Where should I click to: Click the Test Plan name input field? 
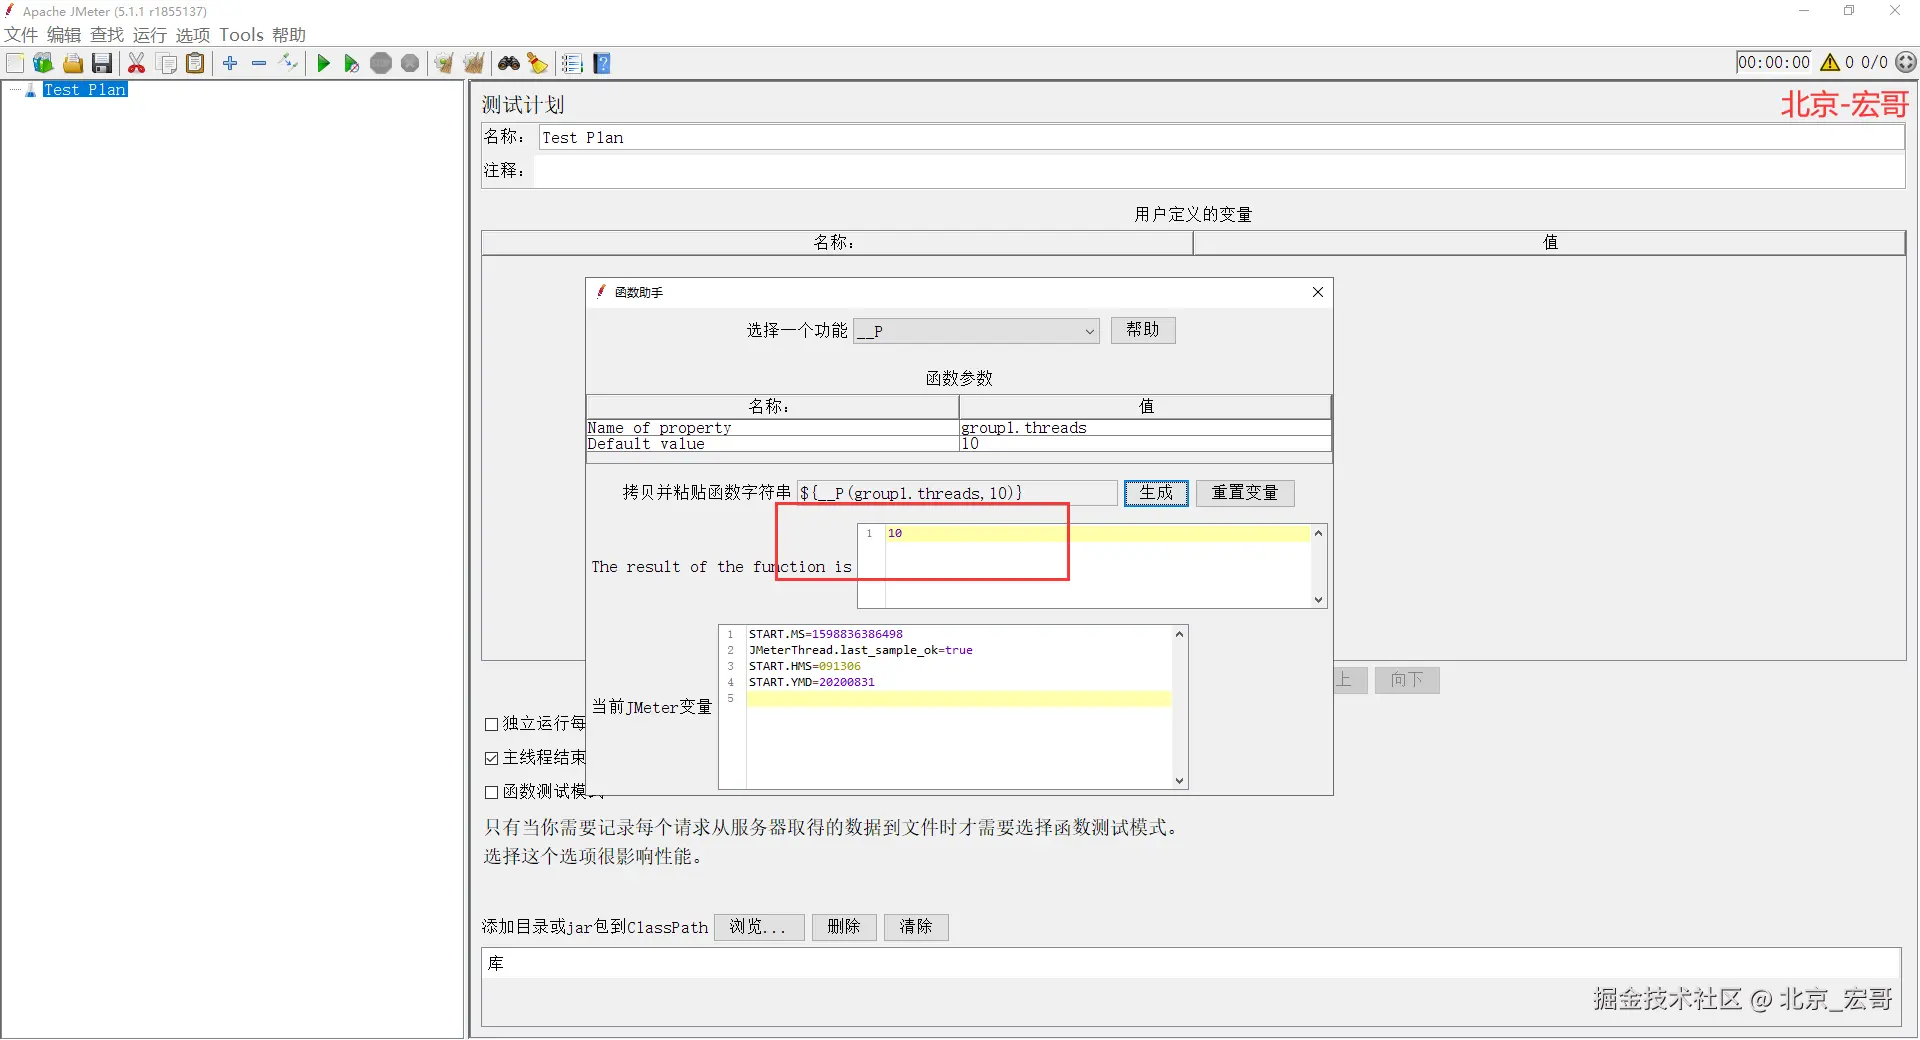[x=1221, y=138]
